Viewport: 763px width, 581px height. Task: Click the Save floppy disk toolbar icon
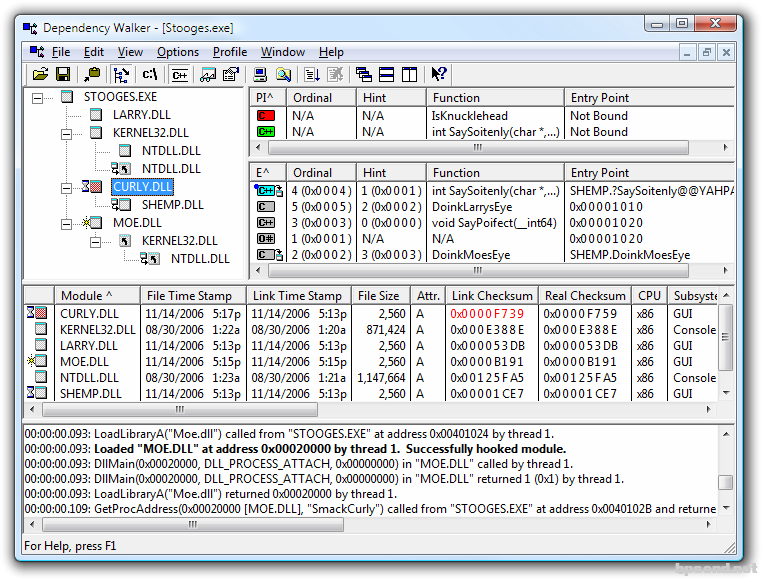pyautogui.click(x=63, y=74)
